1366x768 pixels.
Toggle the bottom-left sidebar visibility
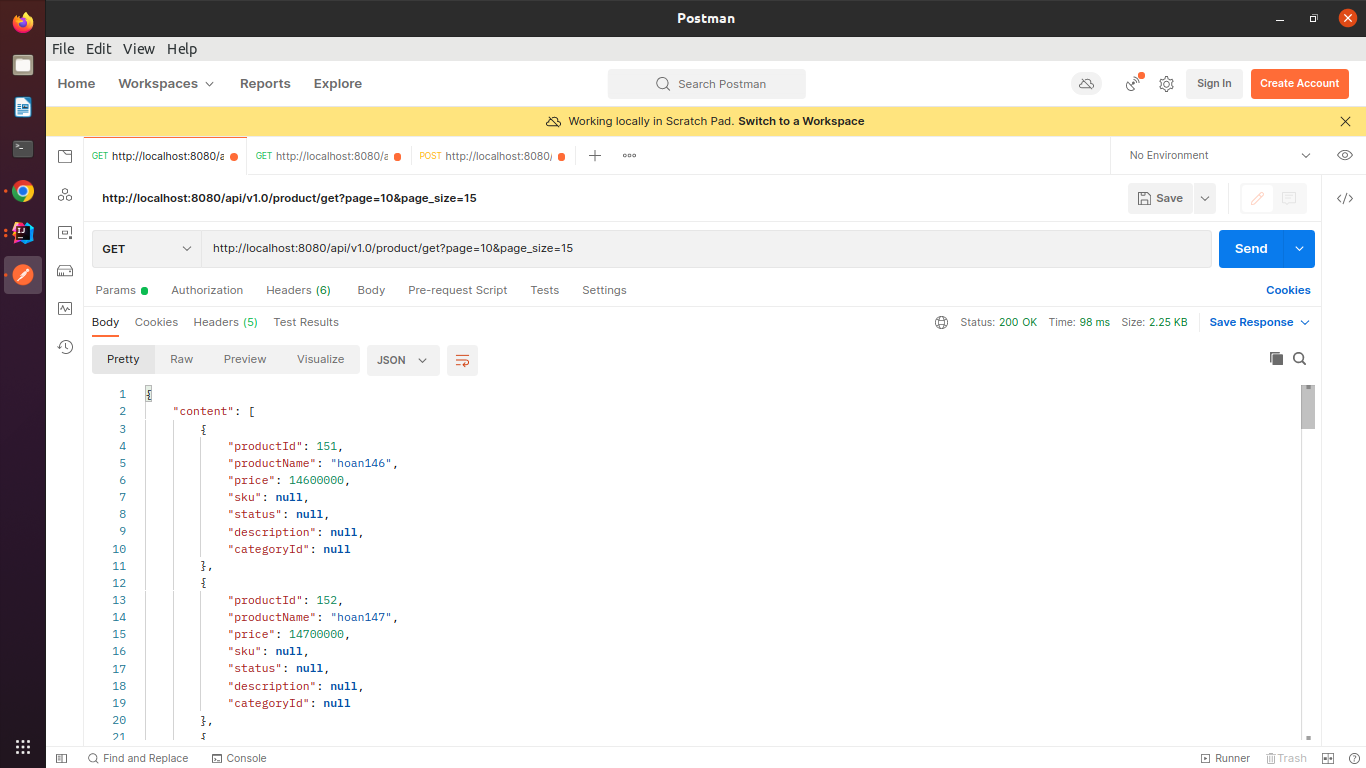point(61,758)
